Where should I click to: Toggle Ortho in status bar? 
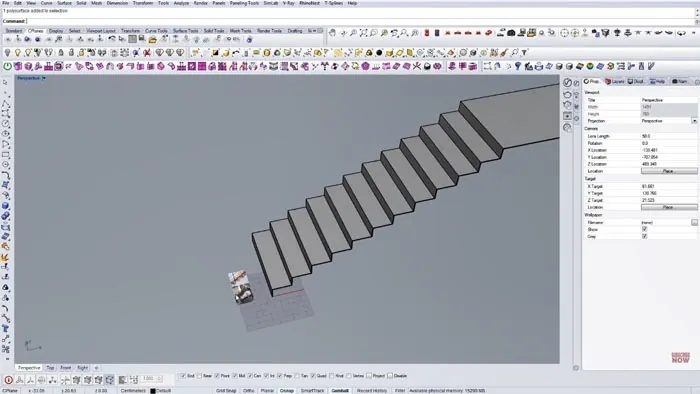click(249, 391)
